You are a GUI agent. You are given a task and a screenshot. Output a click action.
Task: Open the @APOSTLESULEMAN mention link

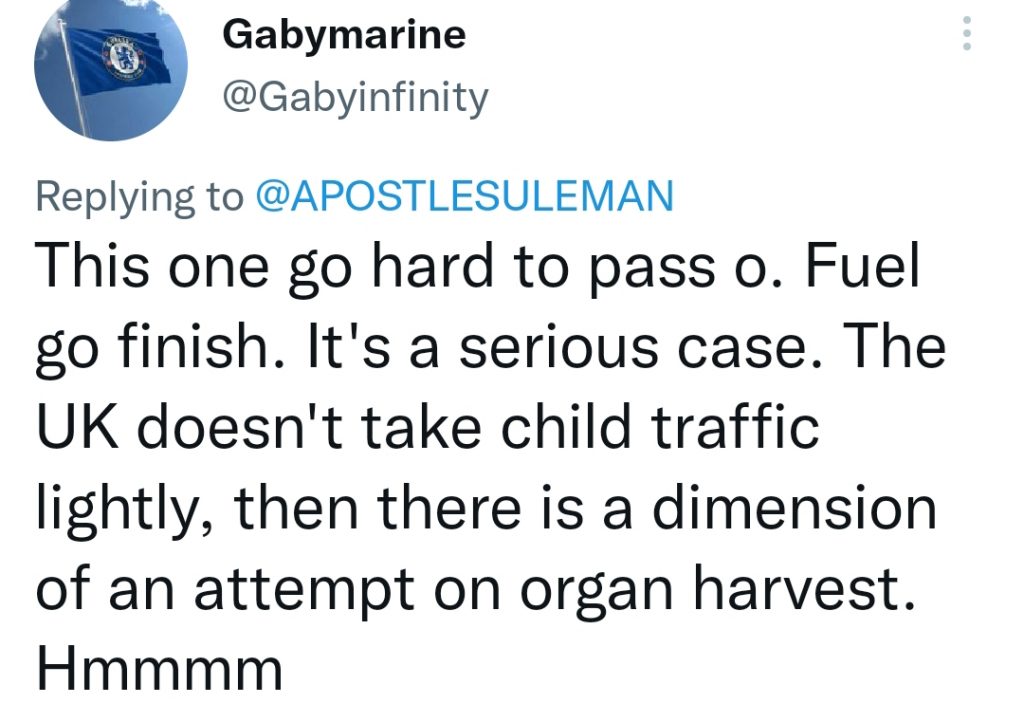(x=464, y=196)
